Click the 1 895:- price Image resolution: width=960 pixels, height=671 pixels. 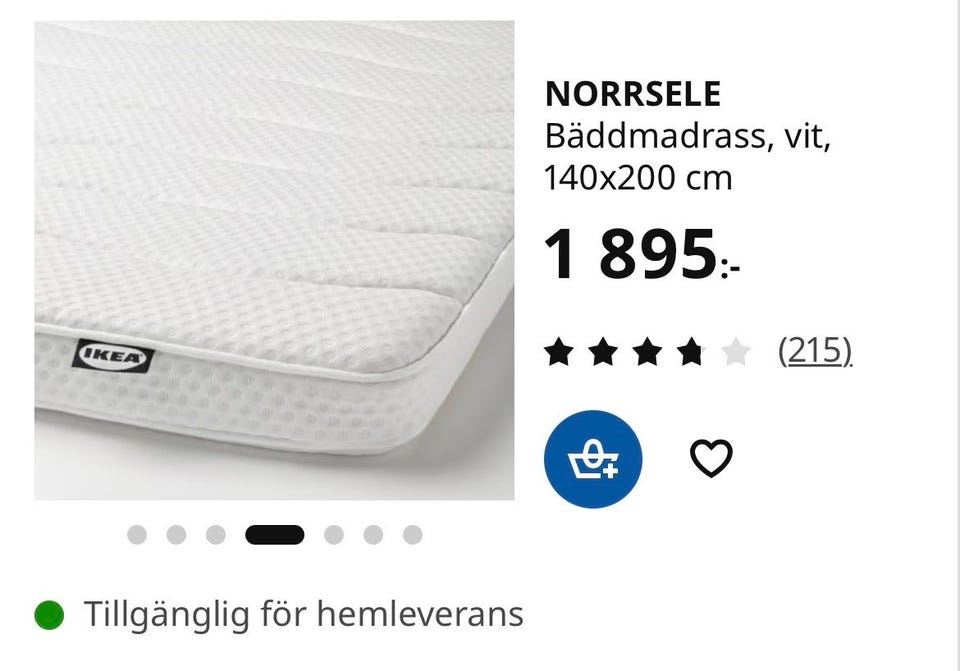click(642, 254)
